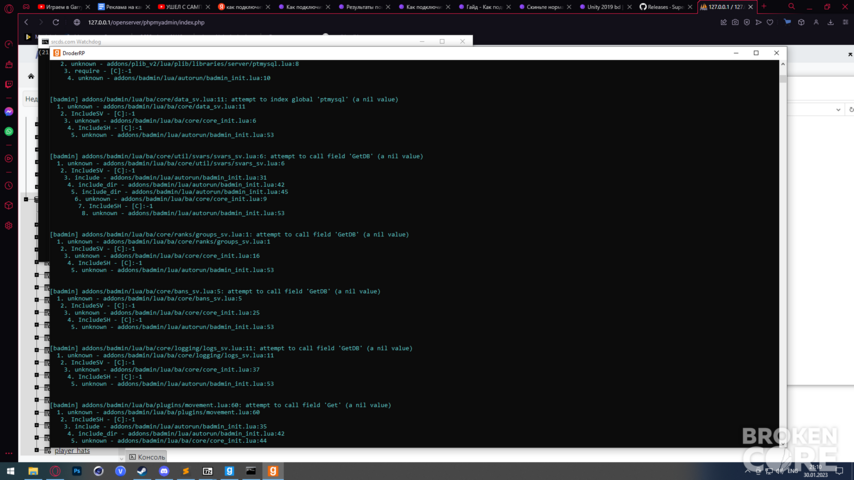Click phpMyAdmin home icon
This screenshot has width=854, height=480.
(31, 76)
